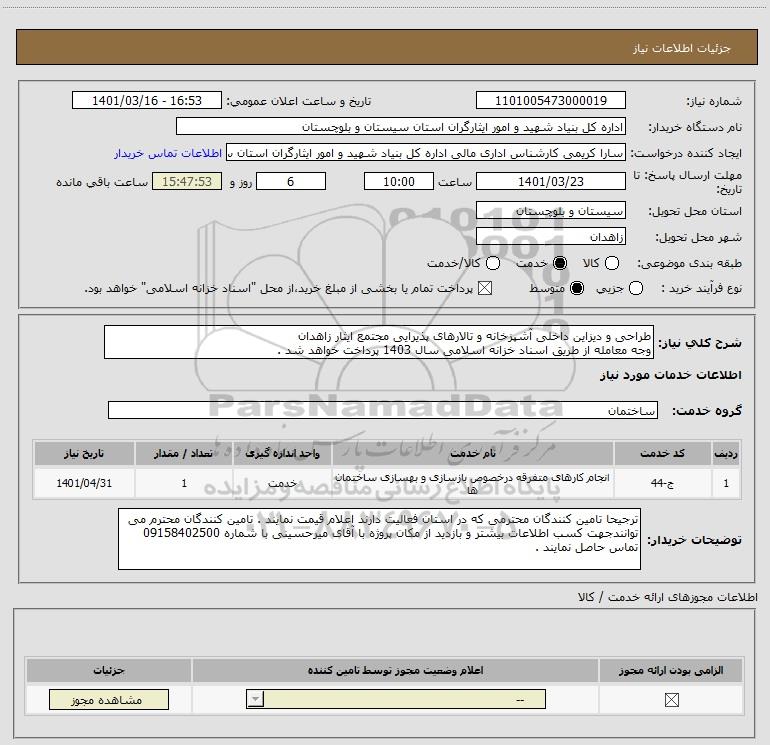Click the ردیف column header
Viewport: 770px width, 745px height.
tap(726, 453)
